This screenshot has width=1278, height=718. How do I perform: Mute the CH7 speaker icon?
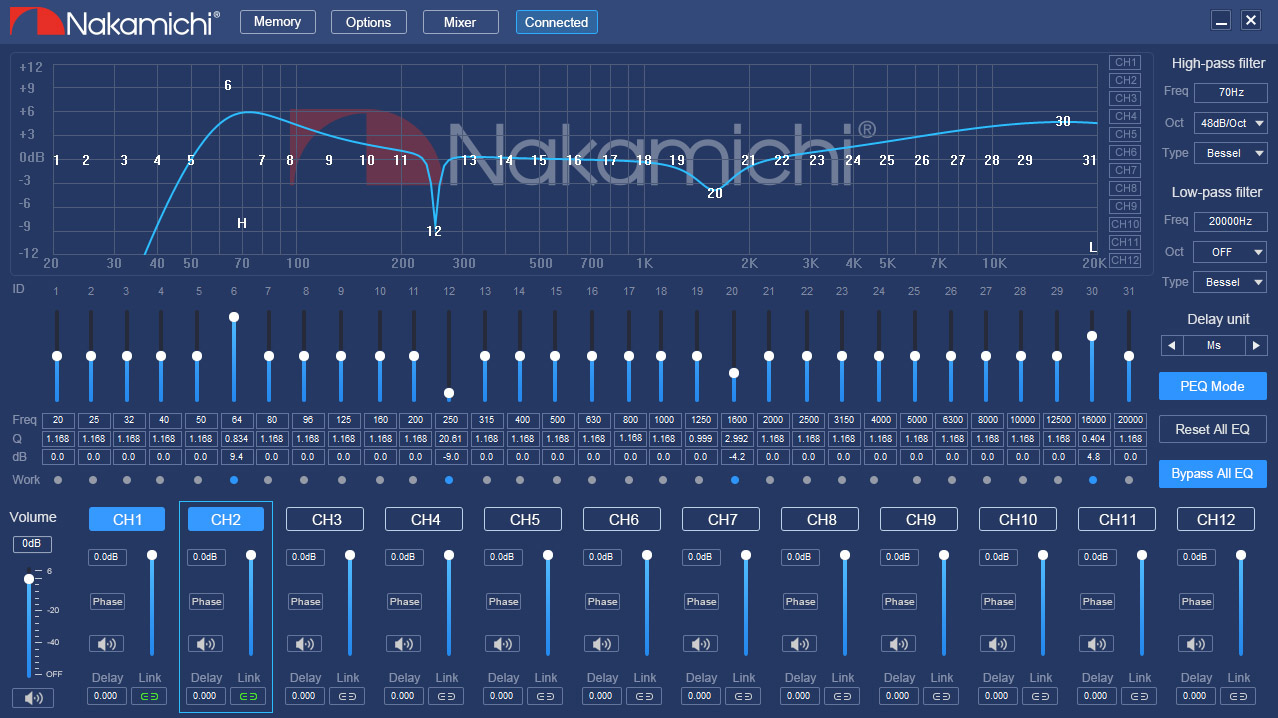pos(701,644)
